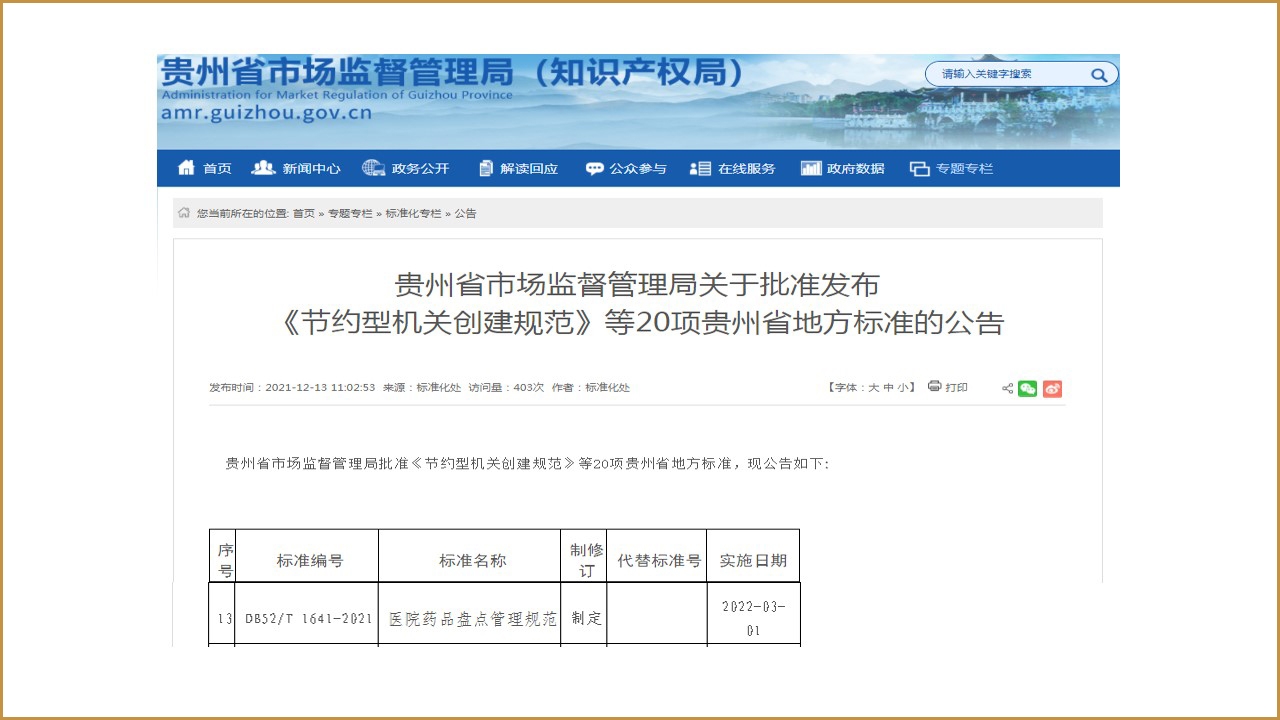Click the breadcrumb home icon
1280x720 pixels.
coord(184,213)
